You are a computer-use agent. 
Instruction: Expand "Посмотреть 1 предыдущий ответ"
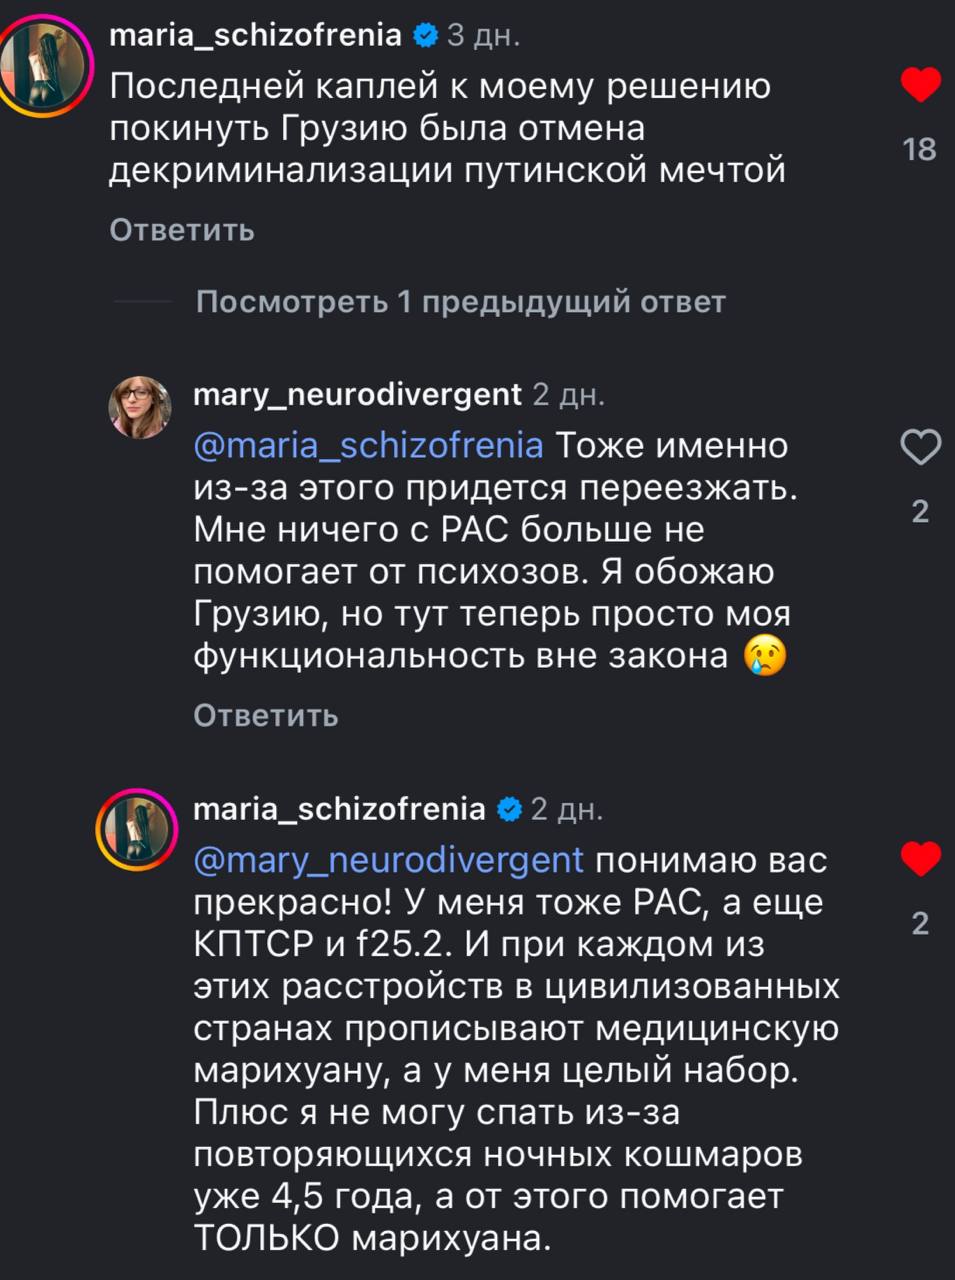(460, 301)
